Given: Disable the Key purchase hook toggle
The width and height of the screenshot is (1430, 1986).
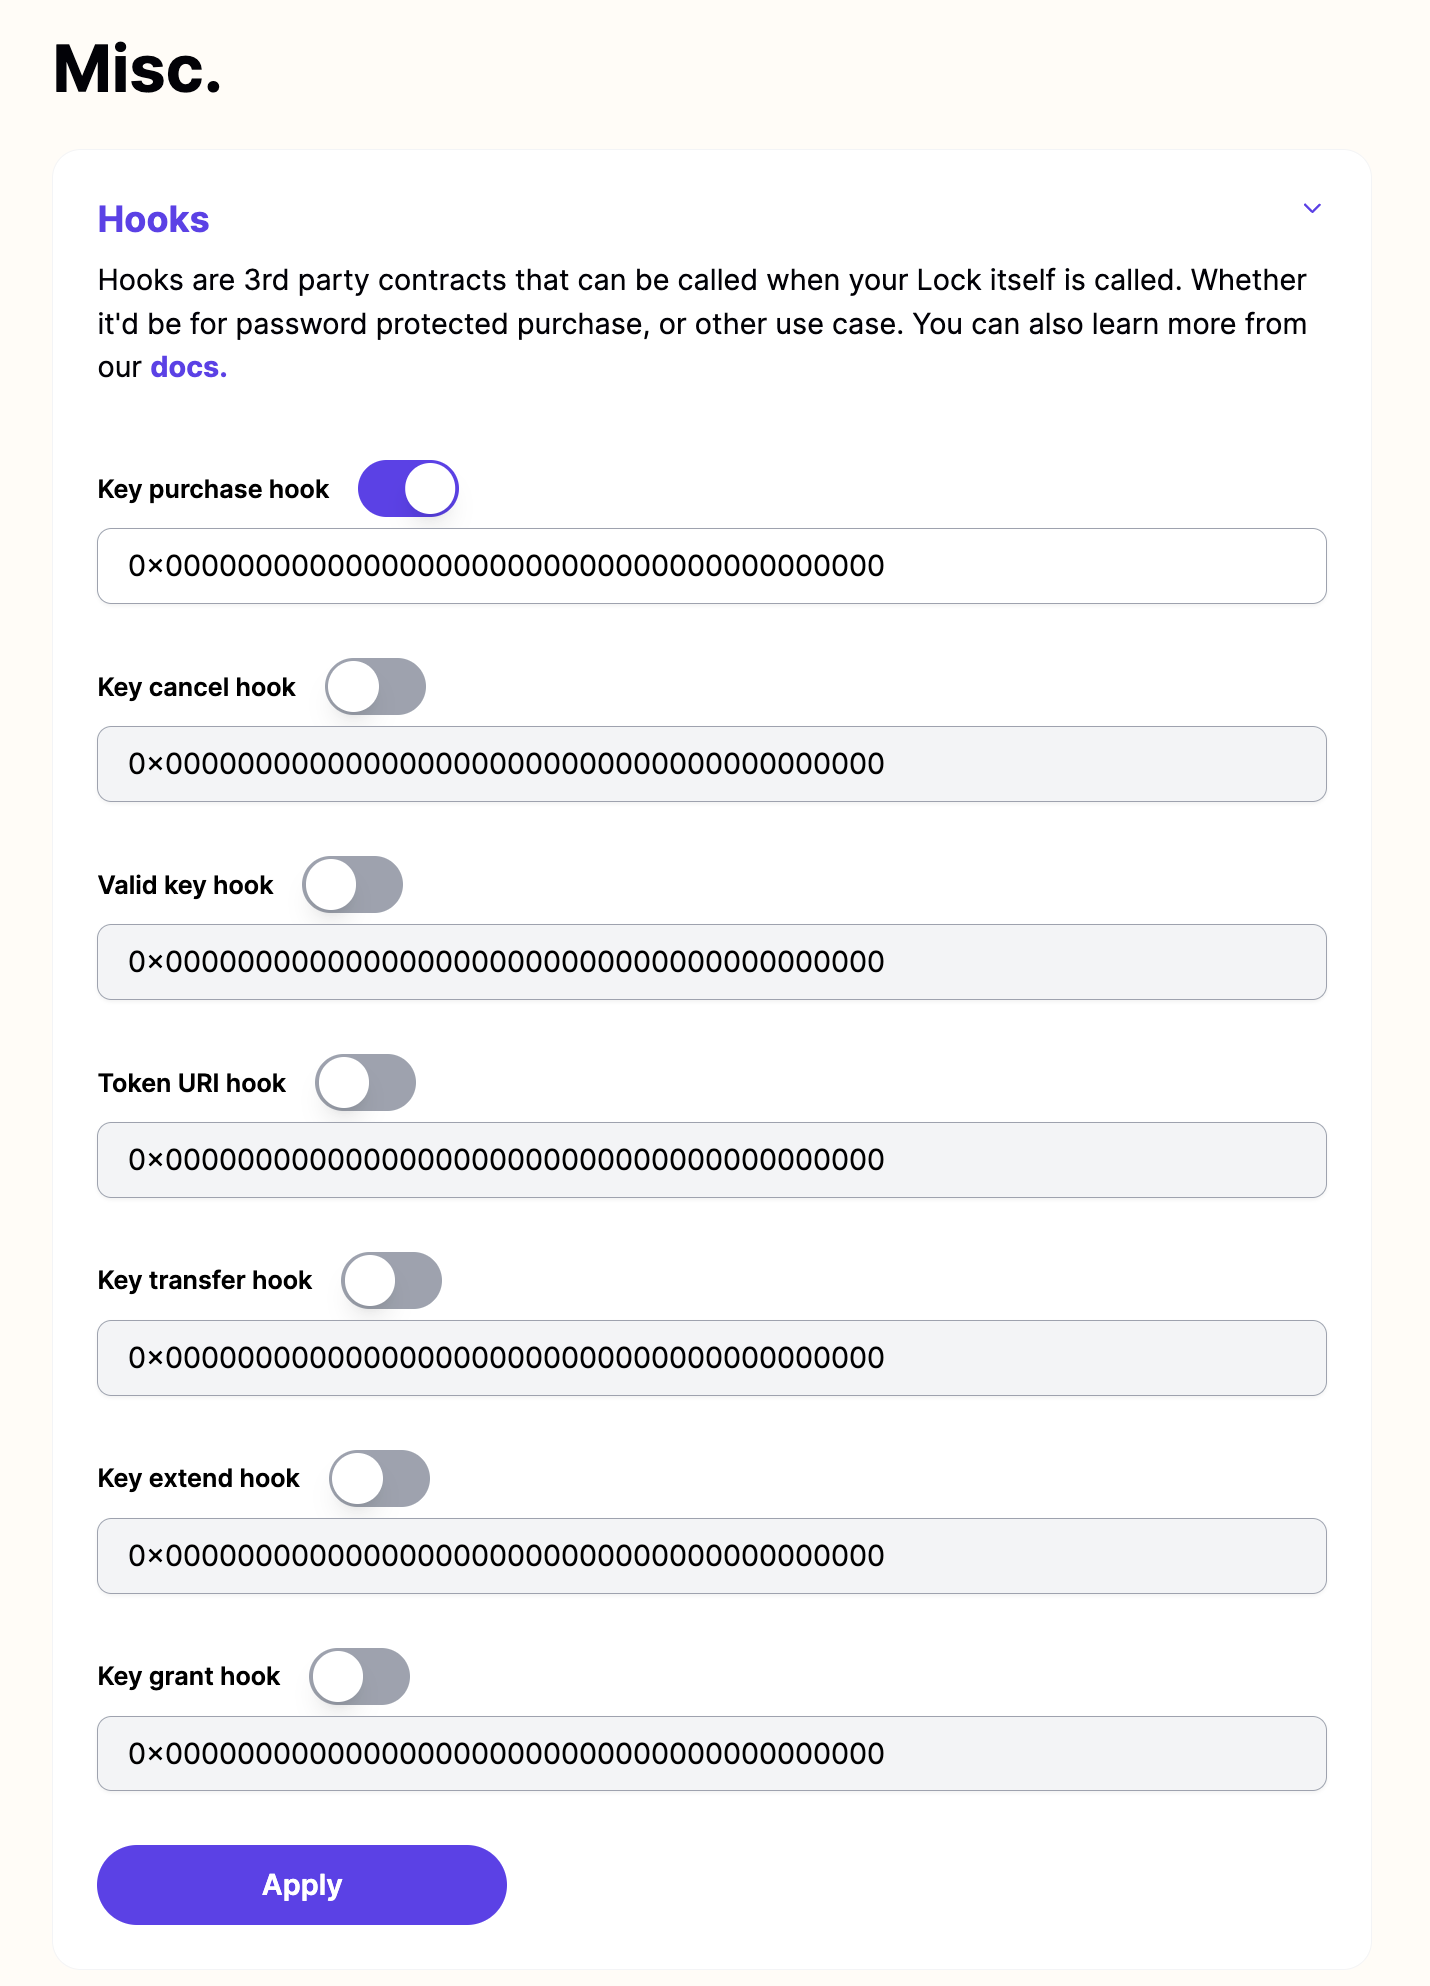Looking at the screenshot, I should click(x=408, y=488).
